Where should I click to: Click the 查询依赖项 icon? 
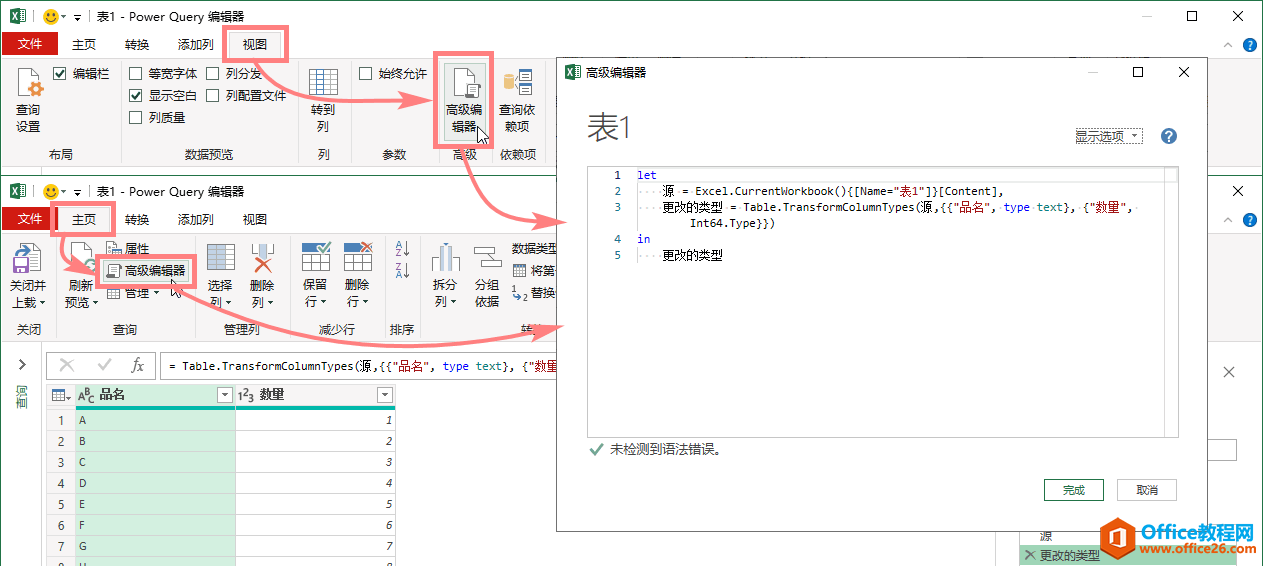tap(517, 83)
